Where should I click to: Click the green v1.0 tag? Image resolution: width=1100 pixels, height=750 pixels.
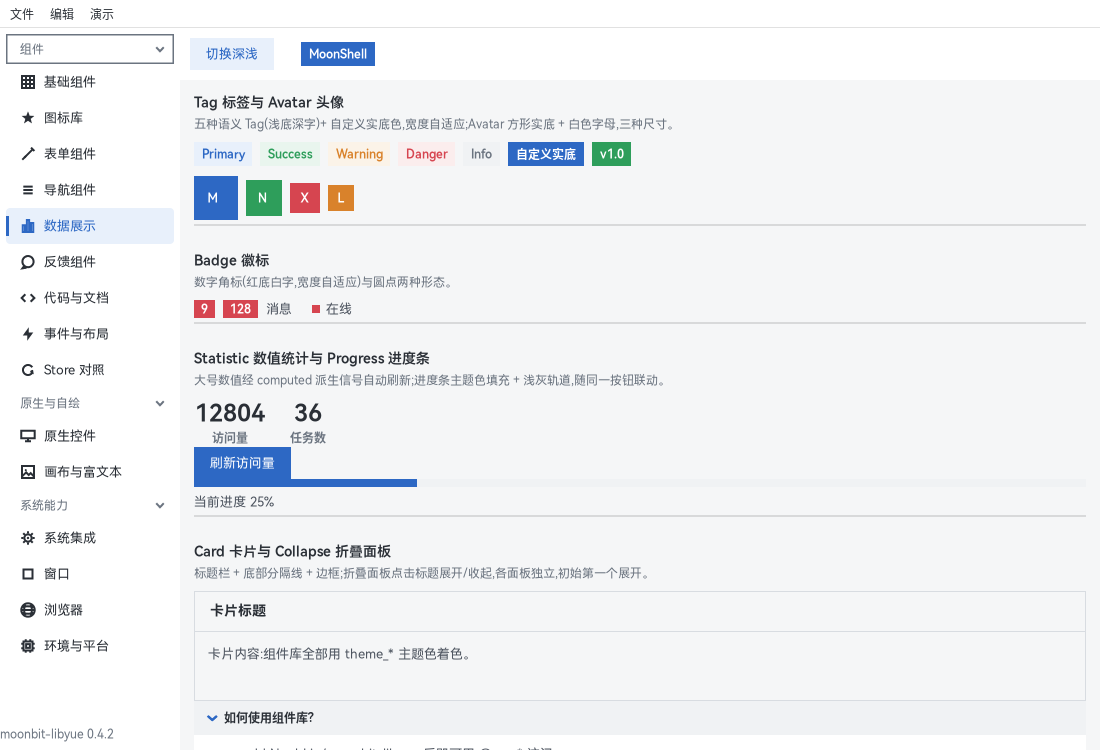tap(612, 154)
